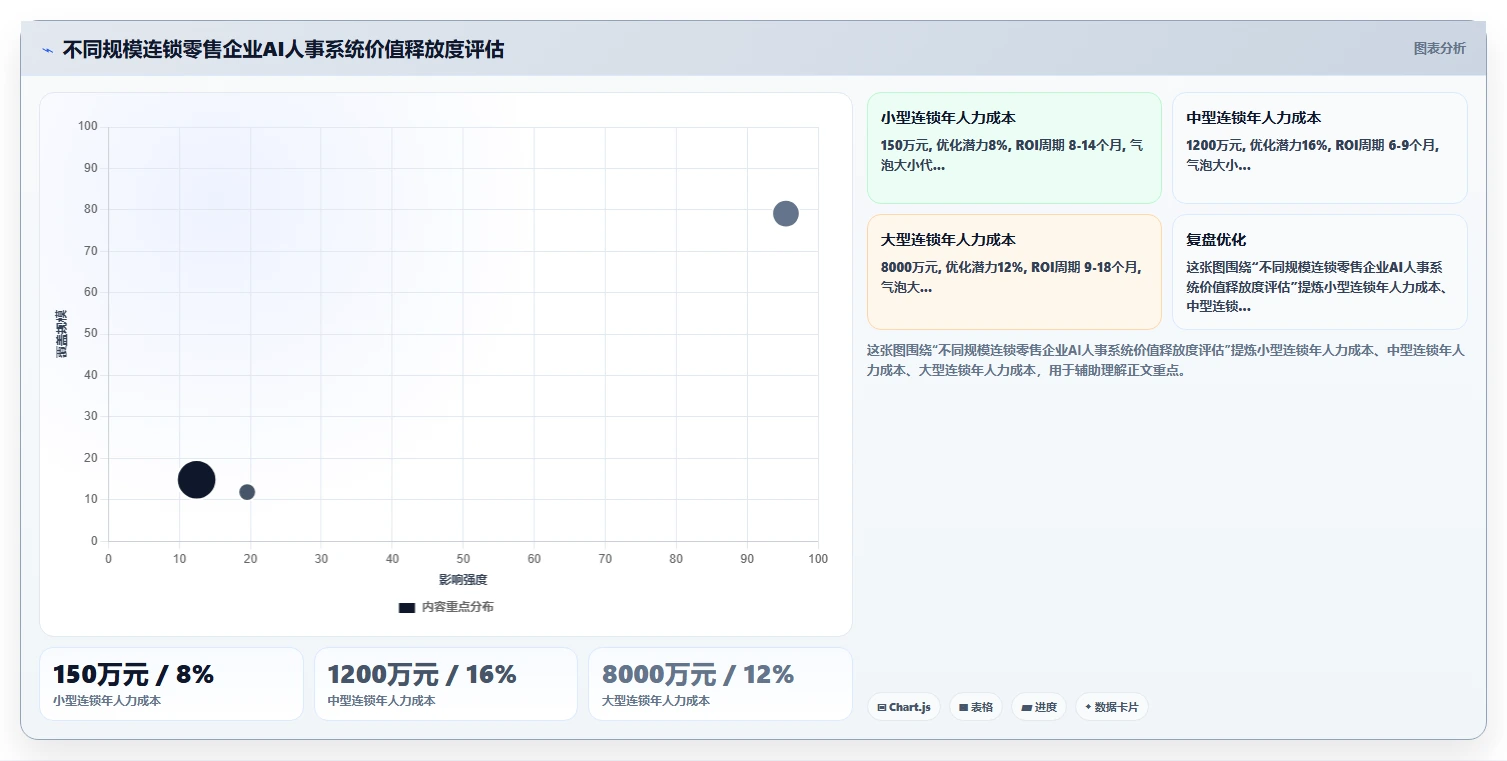Select the Chart.js tag chip
Viewport: 1507px width, 761px height.
903,707
